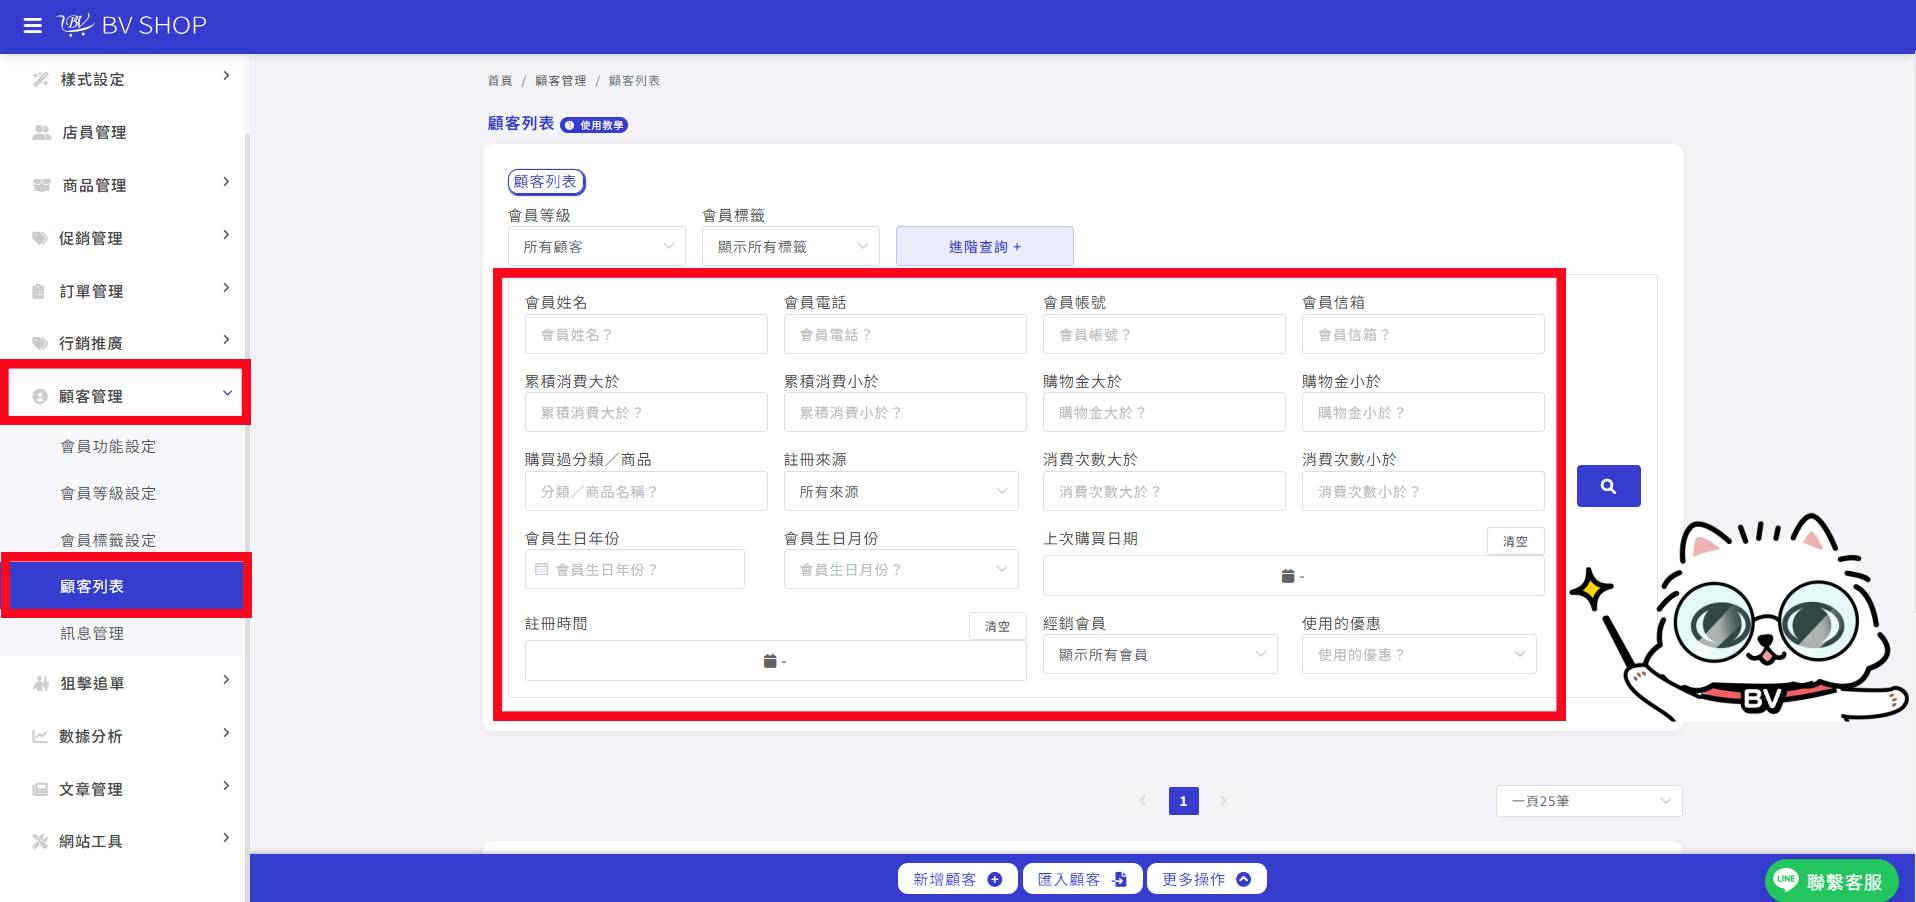Open the 會員生日月份 dropdown

[x=901, y=569]
